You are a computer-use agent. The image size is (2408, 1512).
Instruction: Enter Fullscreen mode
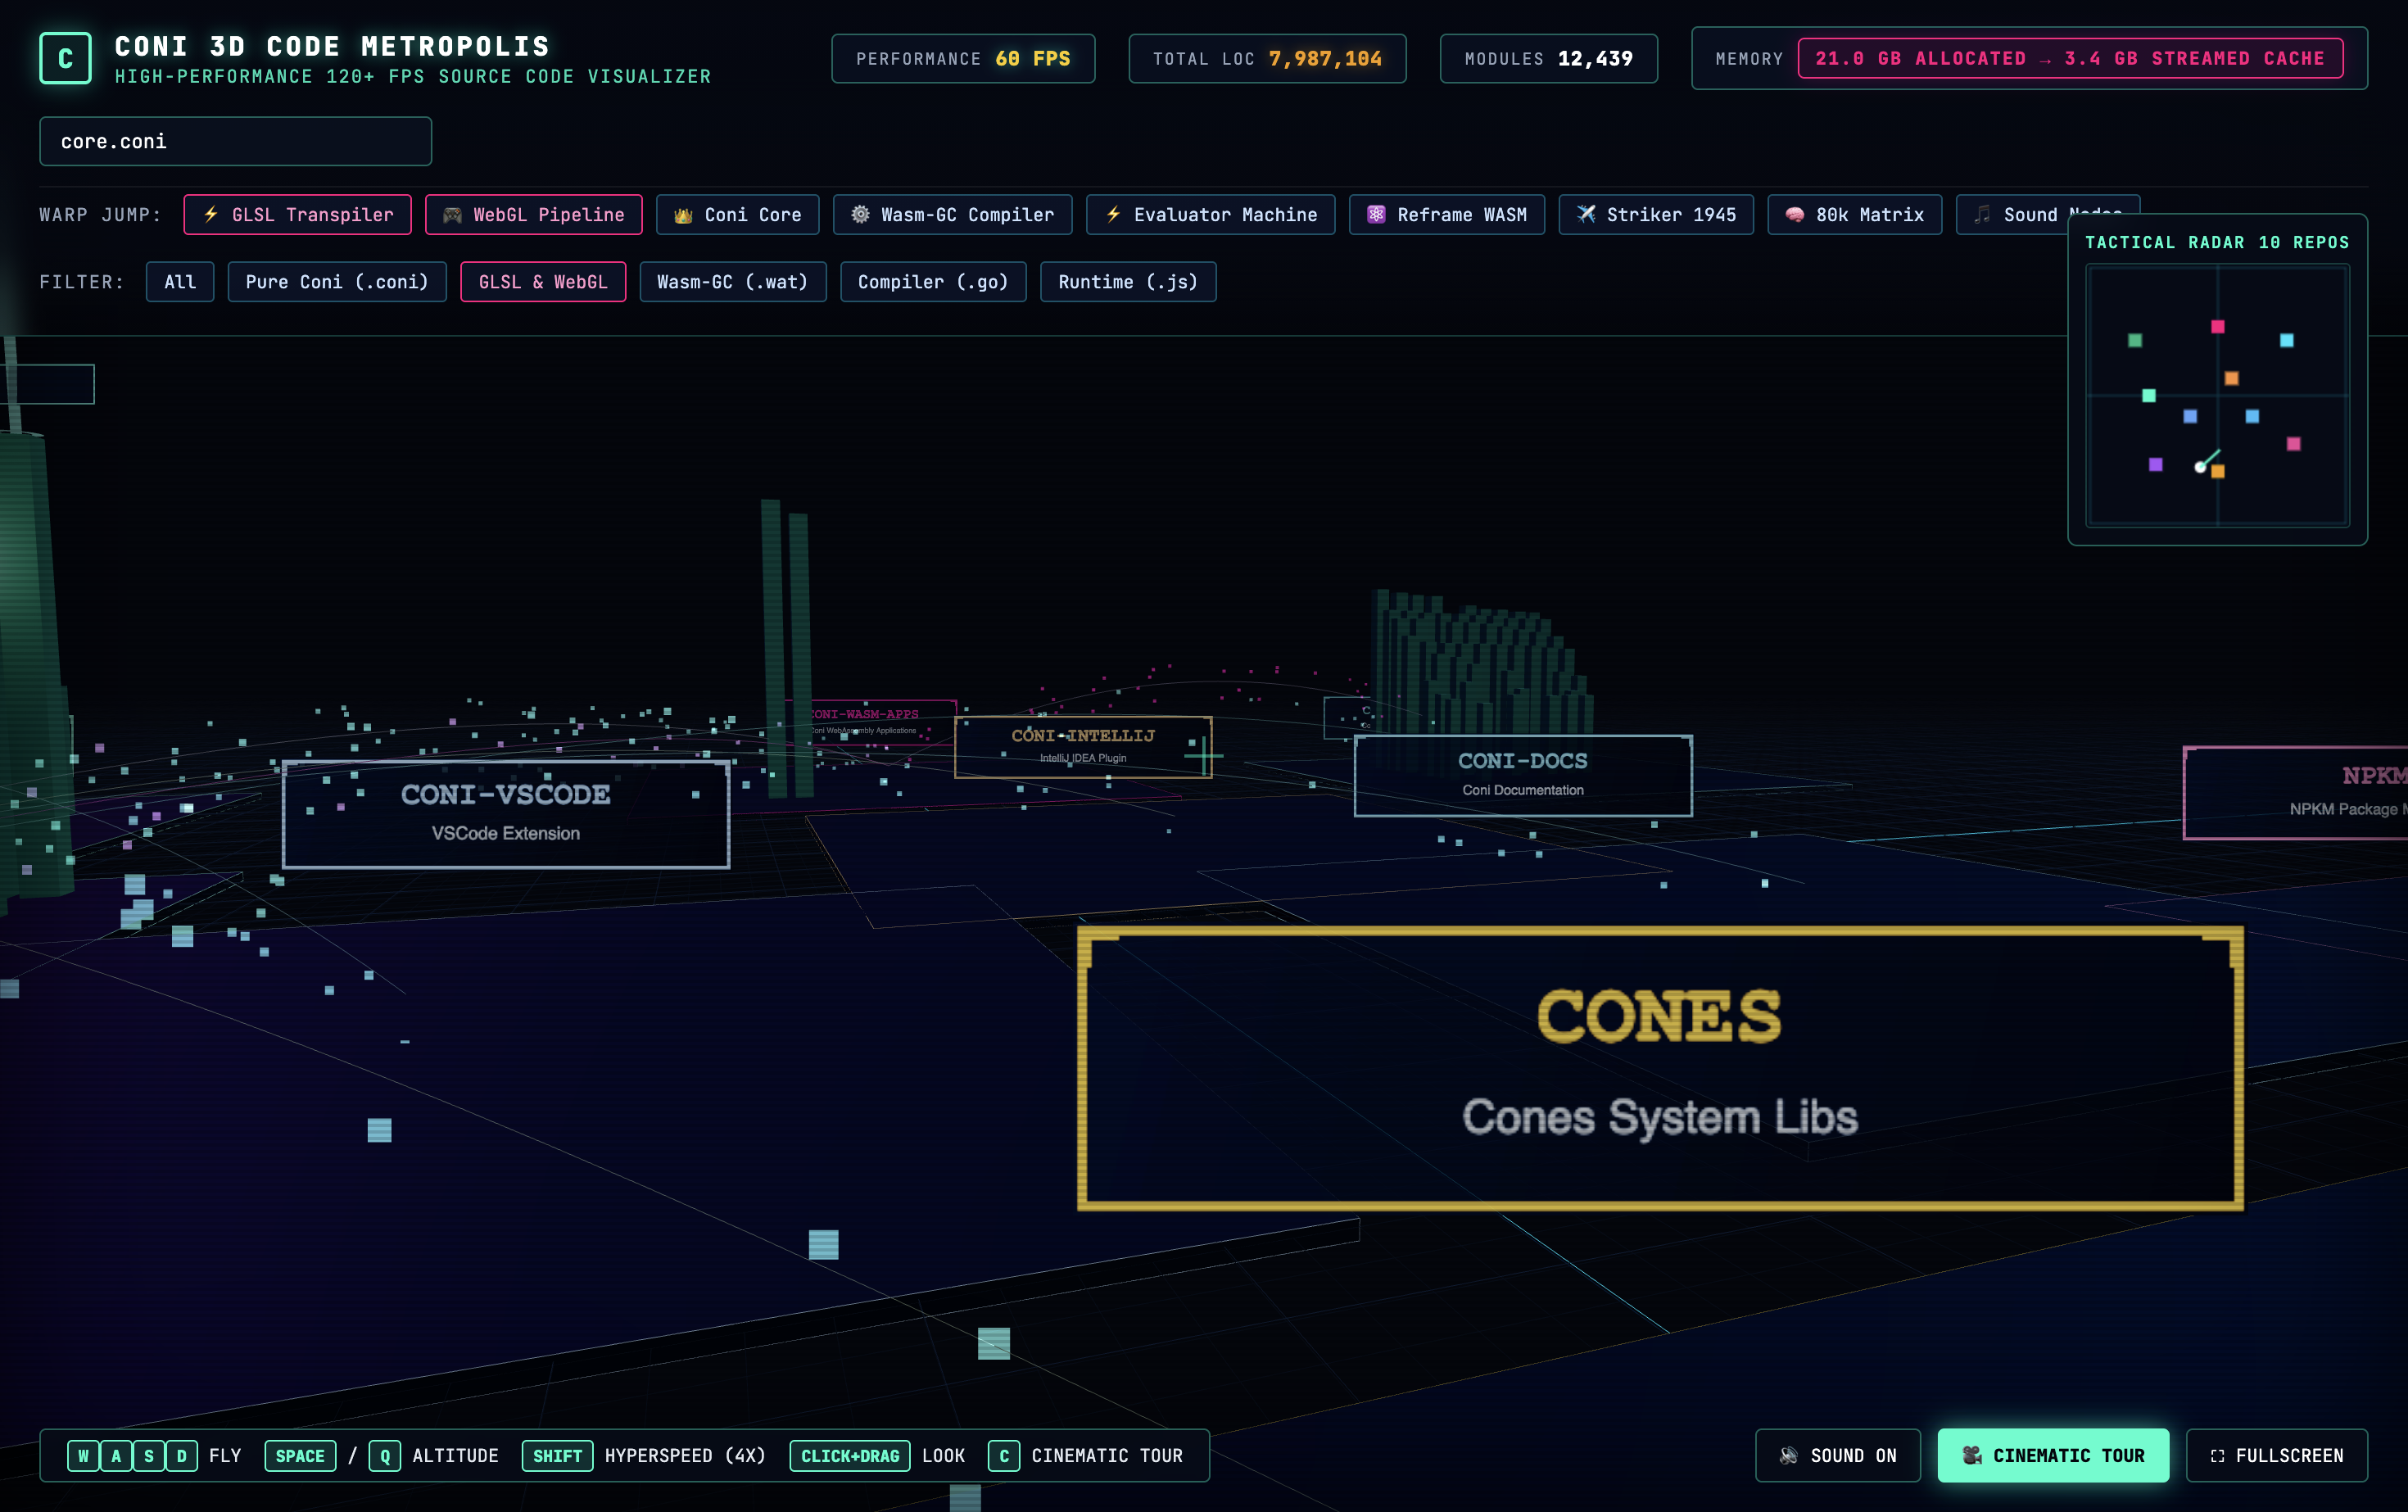point(2277,1455)
